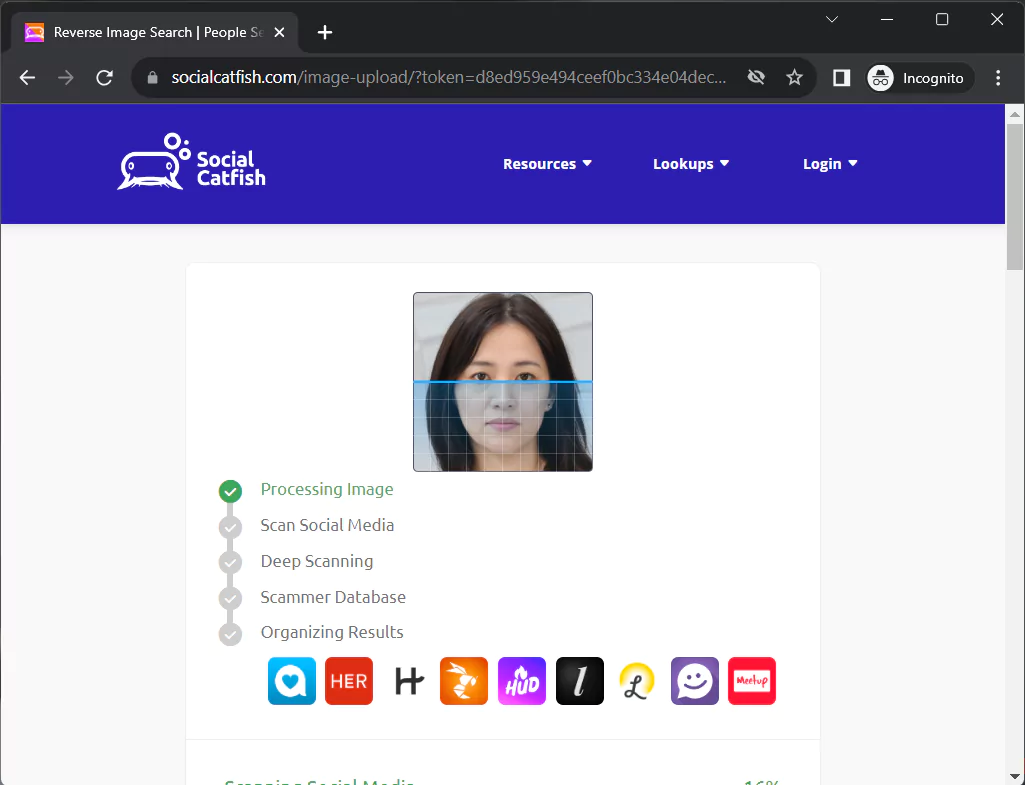Toggle the blocked-content eye in address bar
The height and width of the screenshot is (785, 1025).
pyautogui.click(x=756, y=76)
